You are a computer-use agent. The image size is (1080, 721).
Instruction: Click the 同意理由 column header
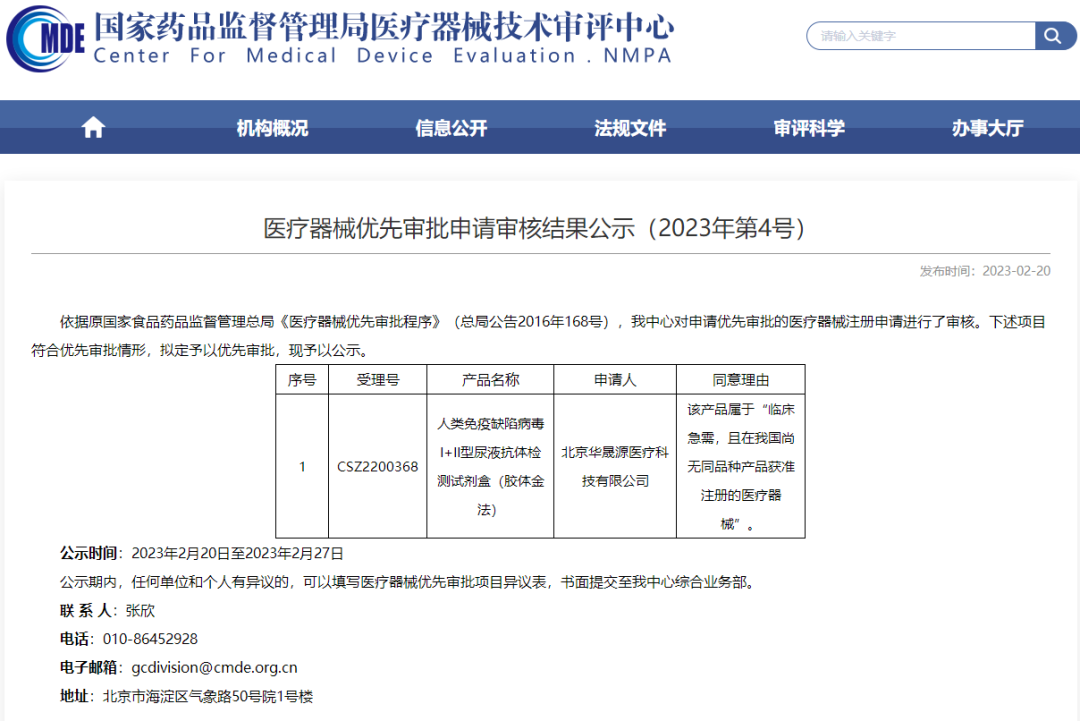tap(740, 380)
